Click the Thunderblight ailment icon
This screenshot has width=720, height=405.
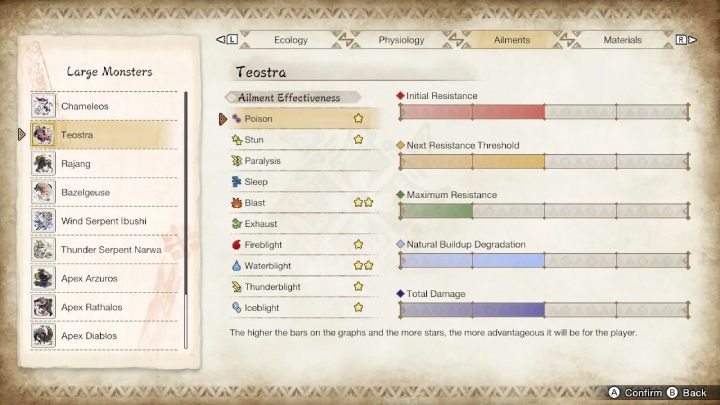click(x=236, y=286)
